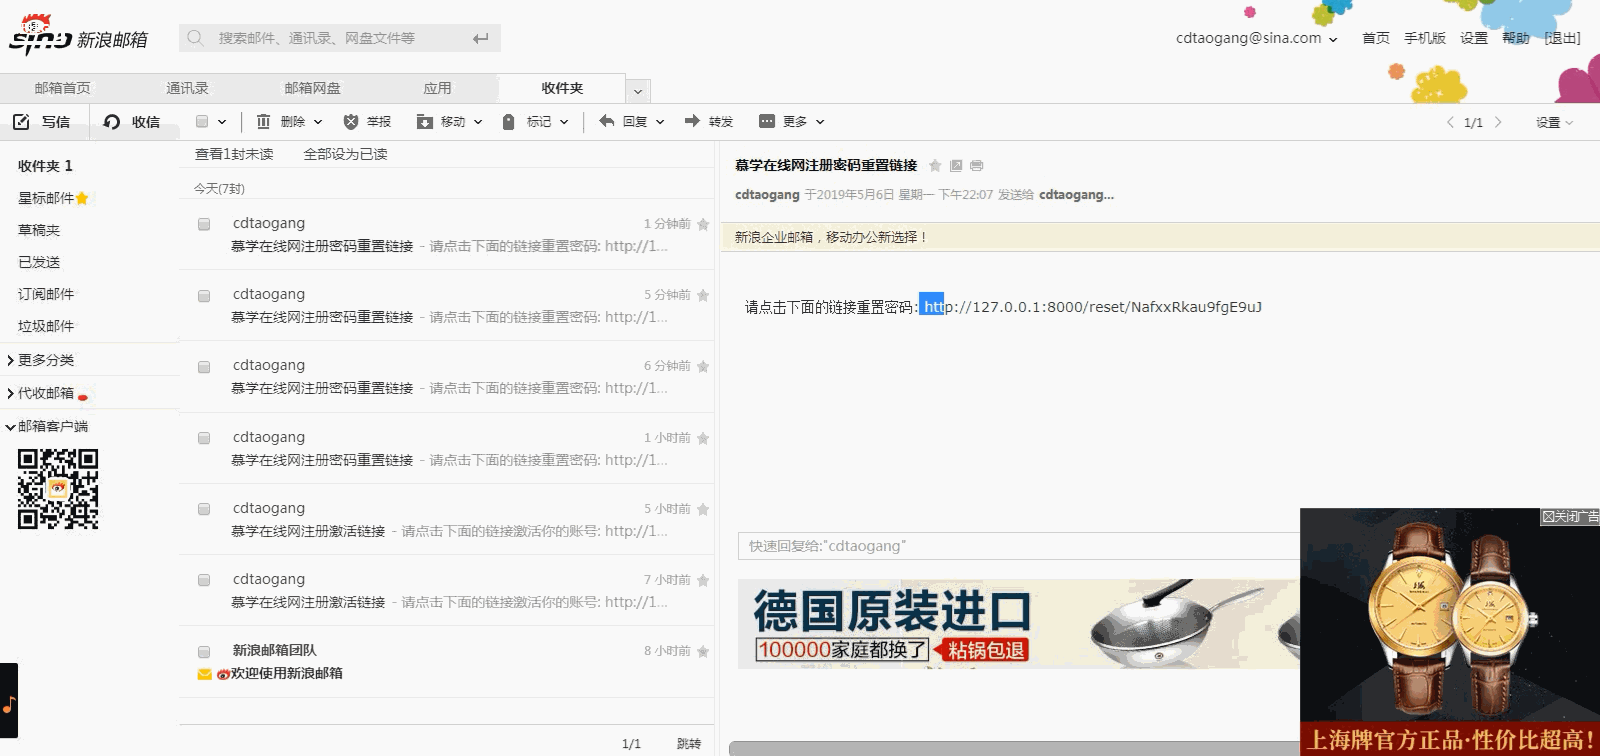The image size is (1600, 756).
Task: Click the 标记 tag icon
Action: coord(508,122)
